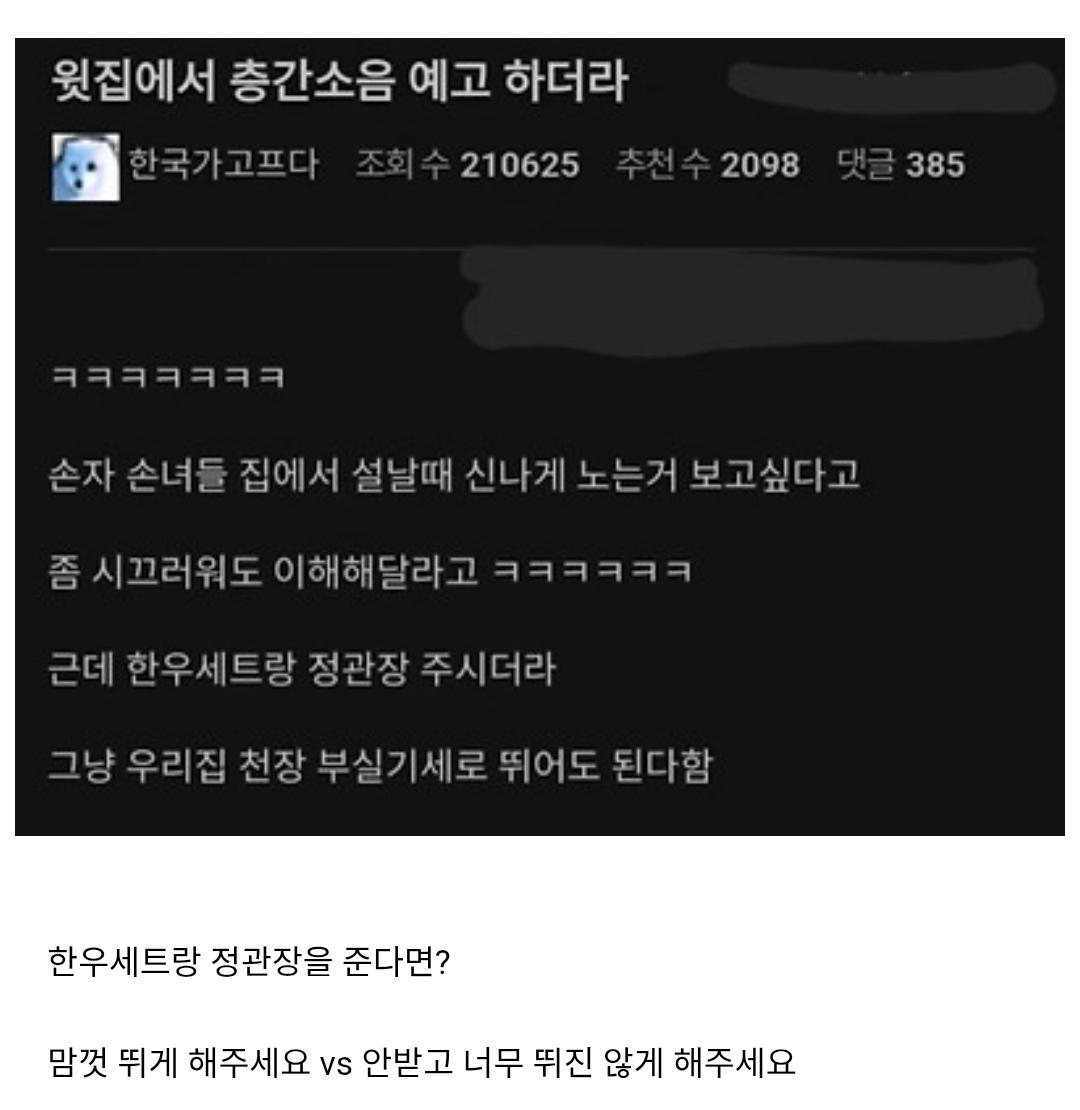
Task: Click the blurred area beside the title
Action: click(x=892, y=87)
